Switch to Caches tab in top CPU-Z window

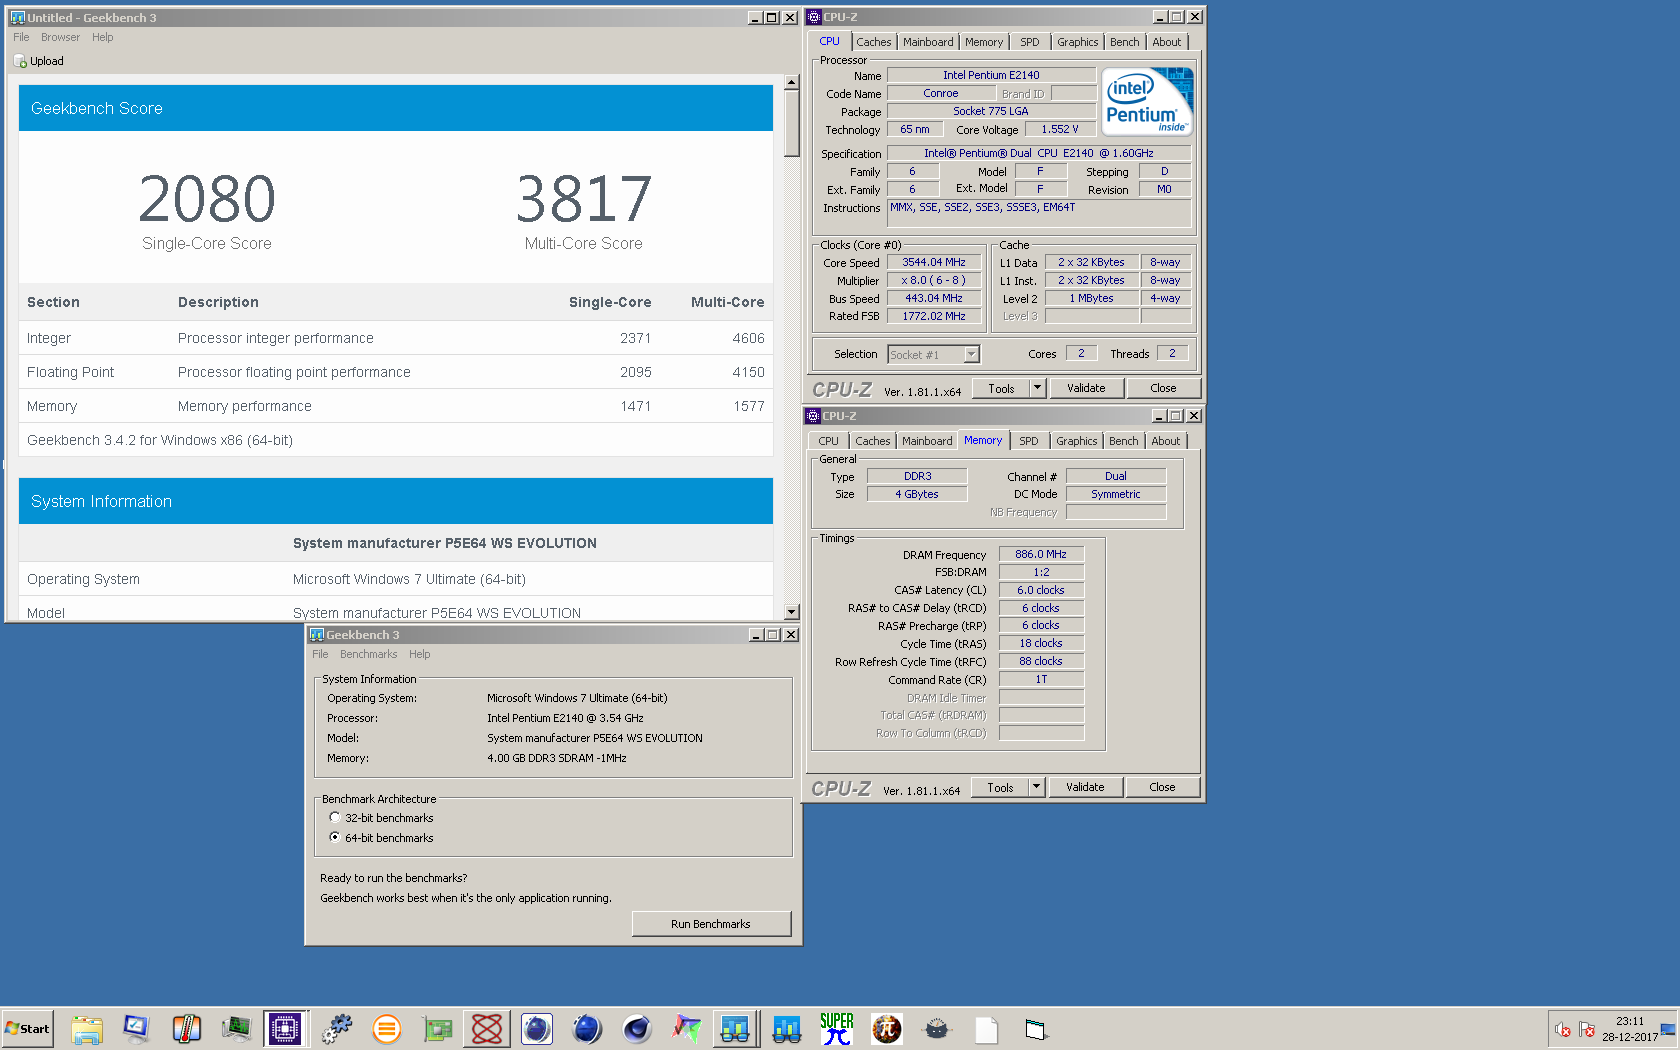pos(873,42)
